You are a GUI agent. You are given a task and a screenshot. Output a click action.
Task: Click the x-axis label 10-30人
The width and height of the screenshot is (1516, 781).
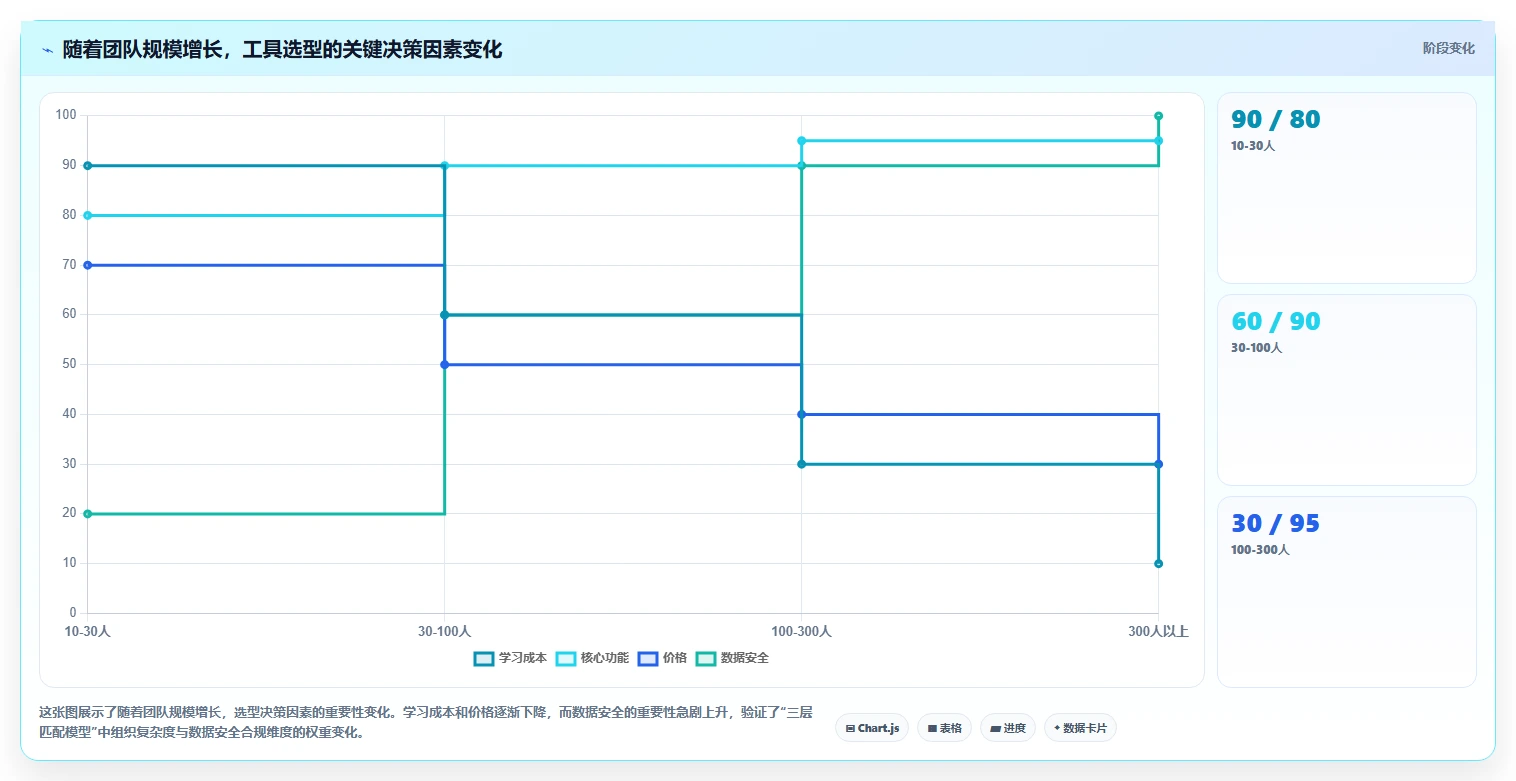point(88,632)
